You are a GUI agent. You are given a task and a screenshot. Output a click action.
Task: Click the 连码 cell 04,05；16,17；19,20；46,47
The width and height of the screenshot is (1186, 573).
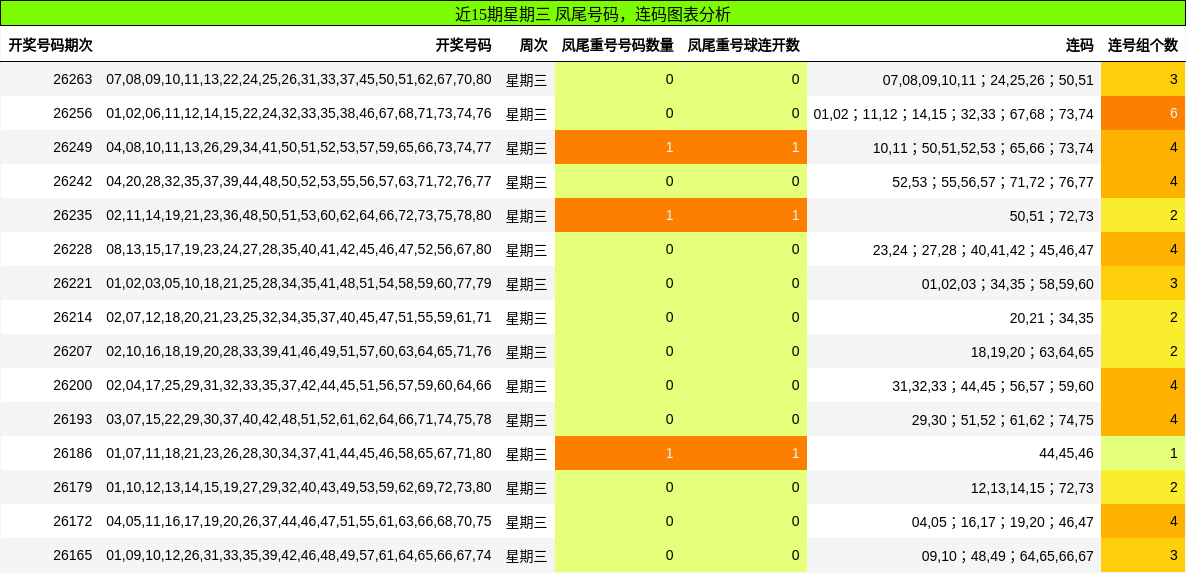pyautogui.click(x=1003, y=522)
